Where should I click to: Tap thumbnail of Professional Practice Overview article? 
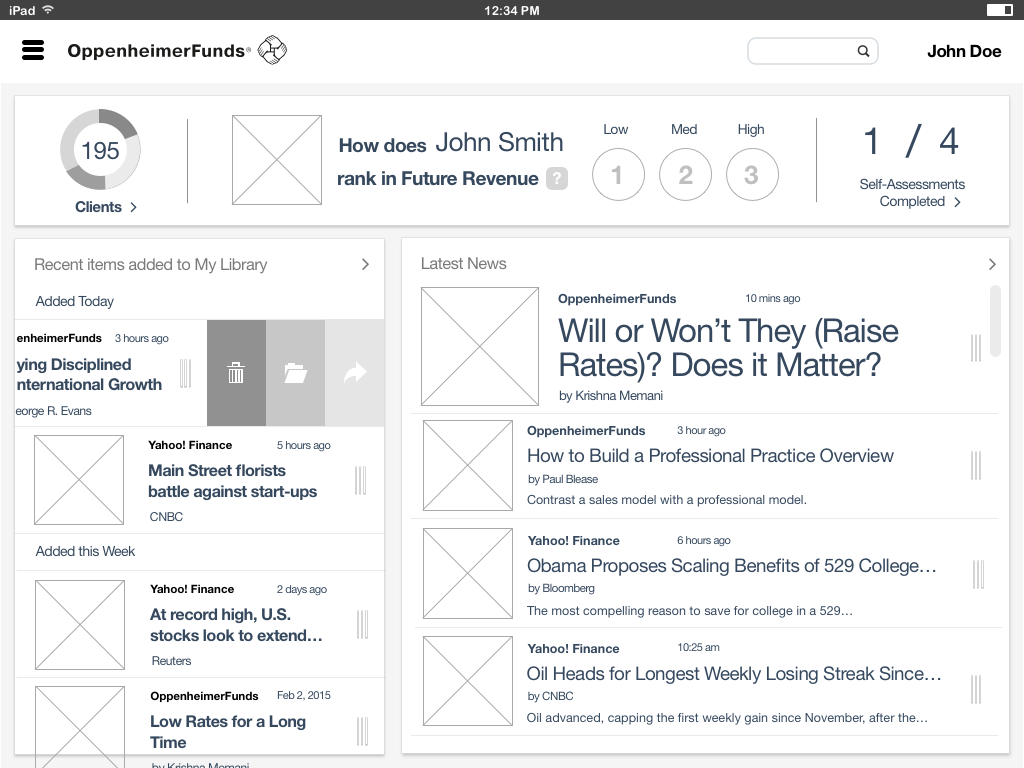[x=468, y=466]
